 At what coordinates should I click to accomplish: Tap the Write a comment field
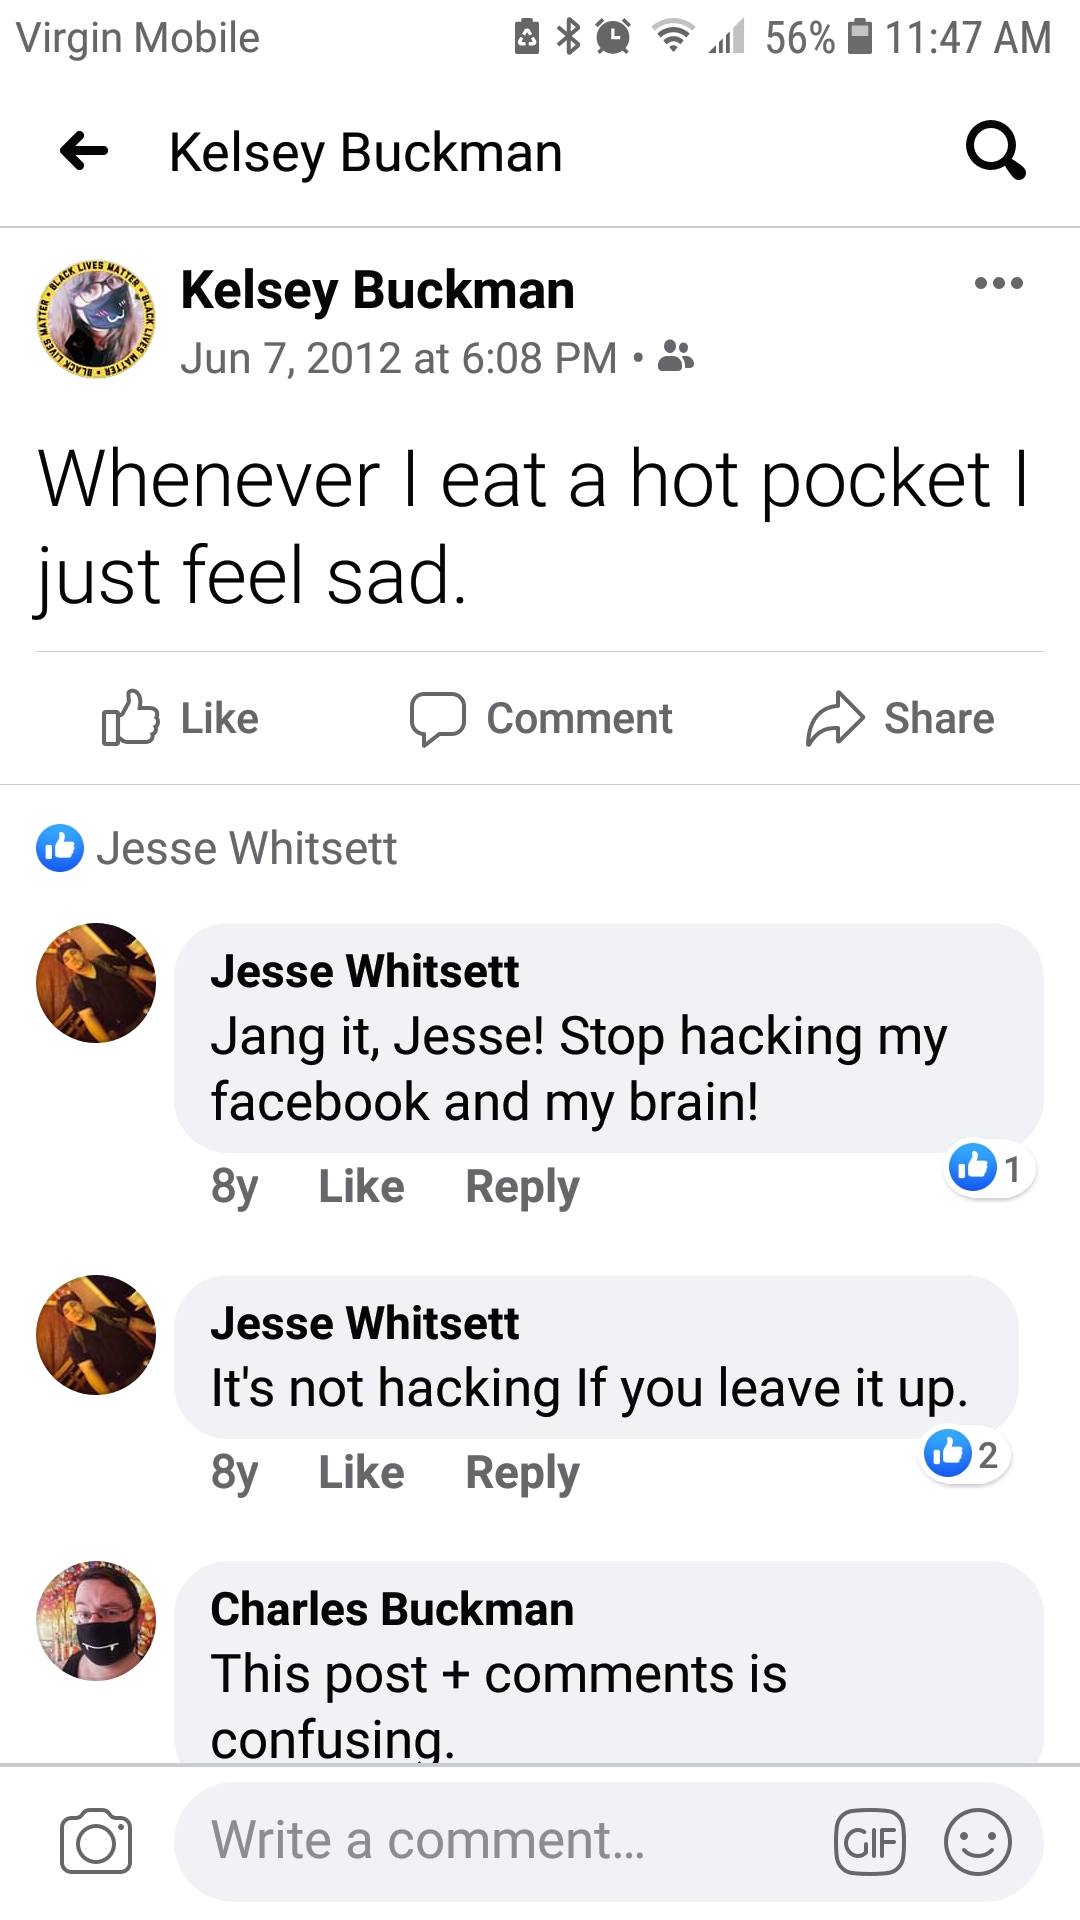pos(500,1842)
